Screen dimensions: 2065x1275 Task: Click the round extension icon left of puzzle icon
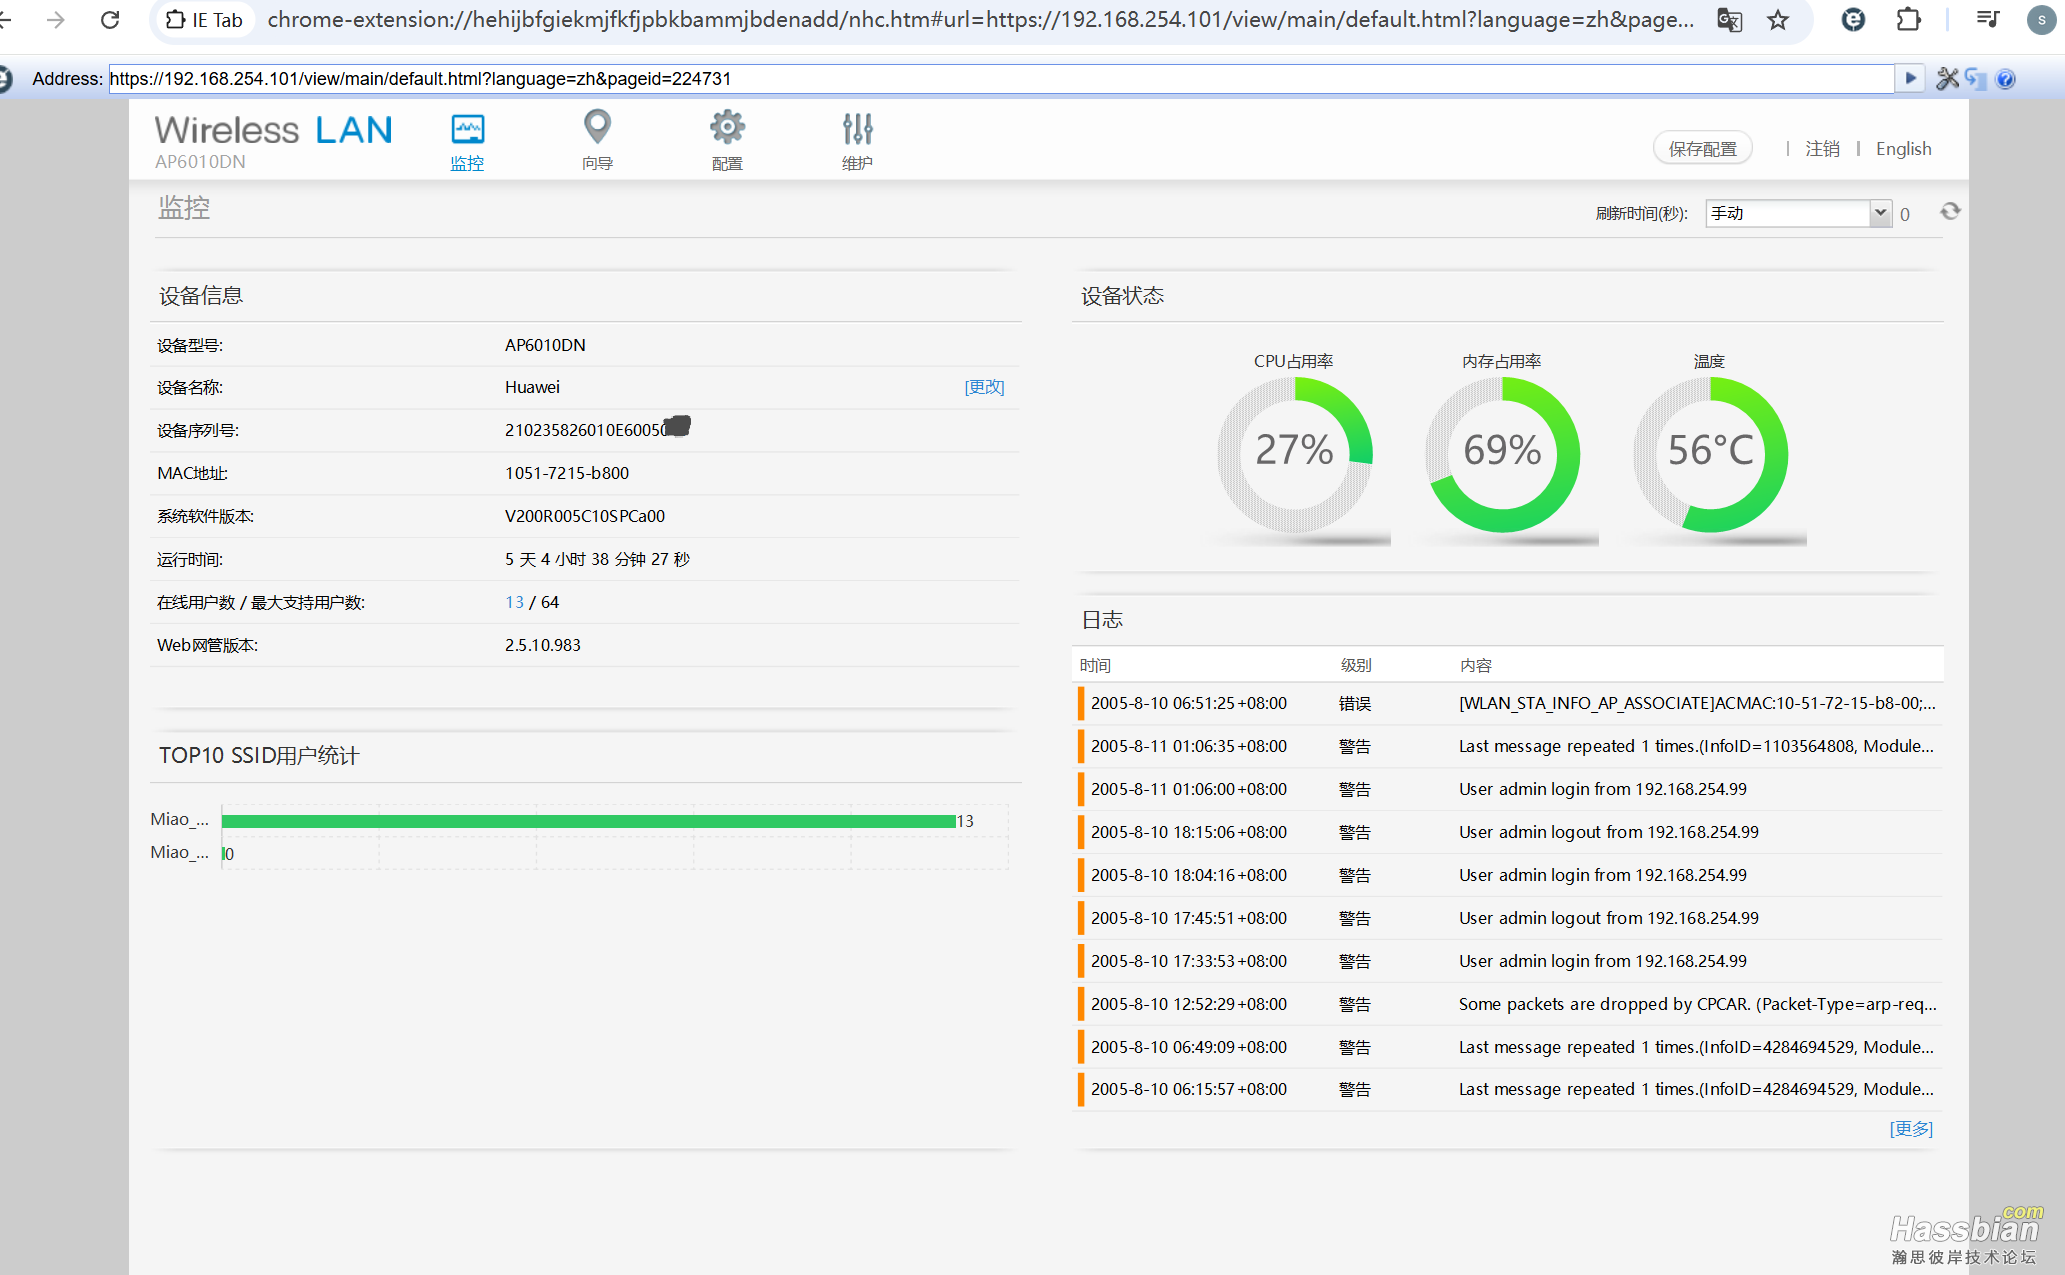(1852, 19)
